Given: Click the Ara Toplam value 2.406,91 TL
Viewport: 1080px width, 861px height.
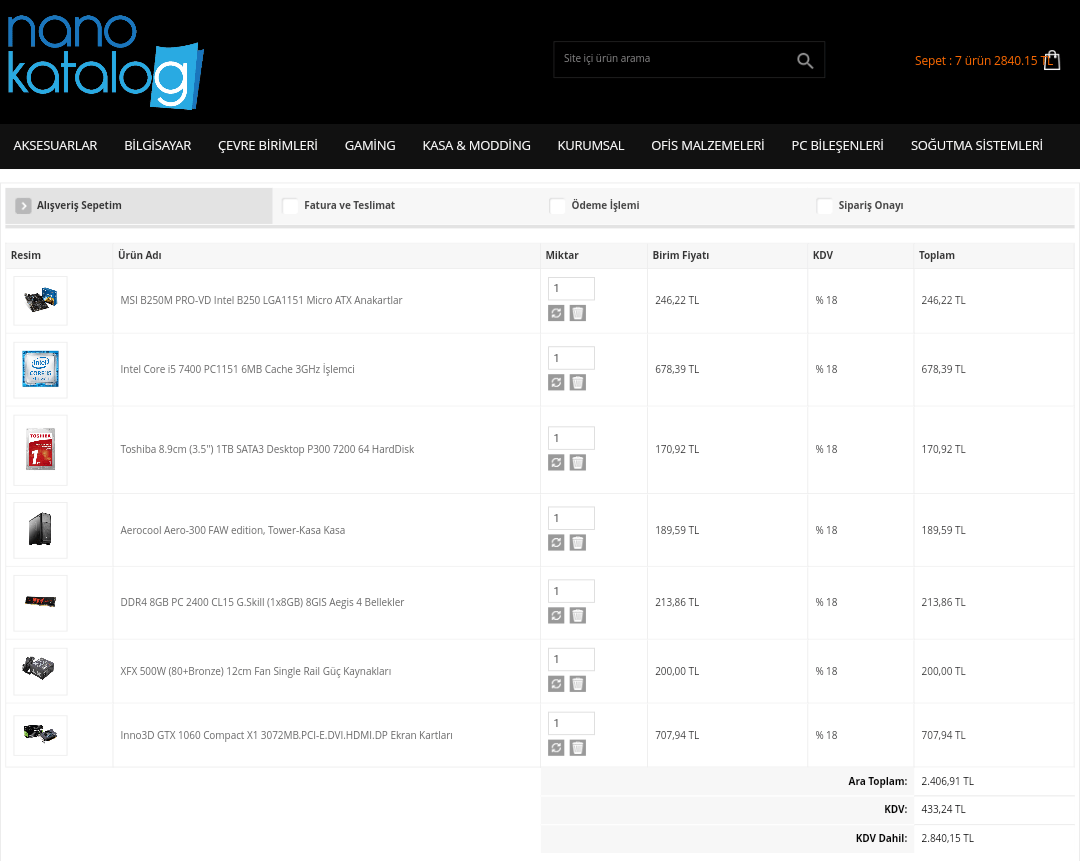Looking at the screenshot, I should (947, 781).
